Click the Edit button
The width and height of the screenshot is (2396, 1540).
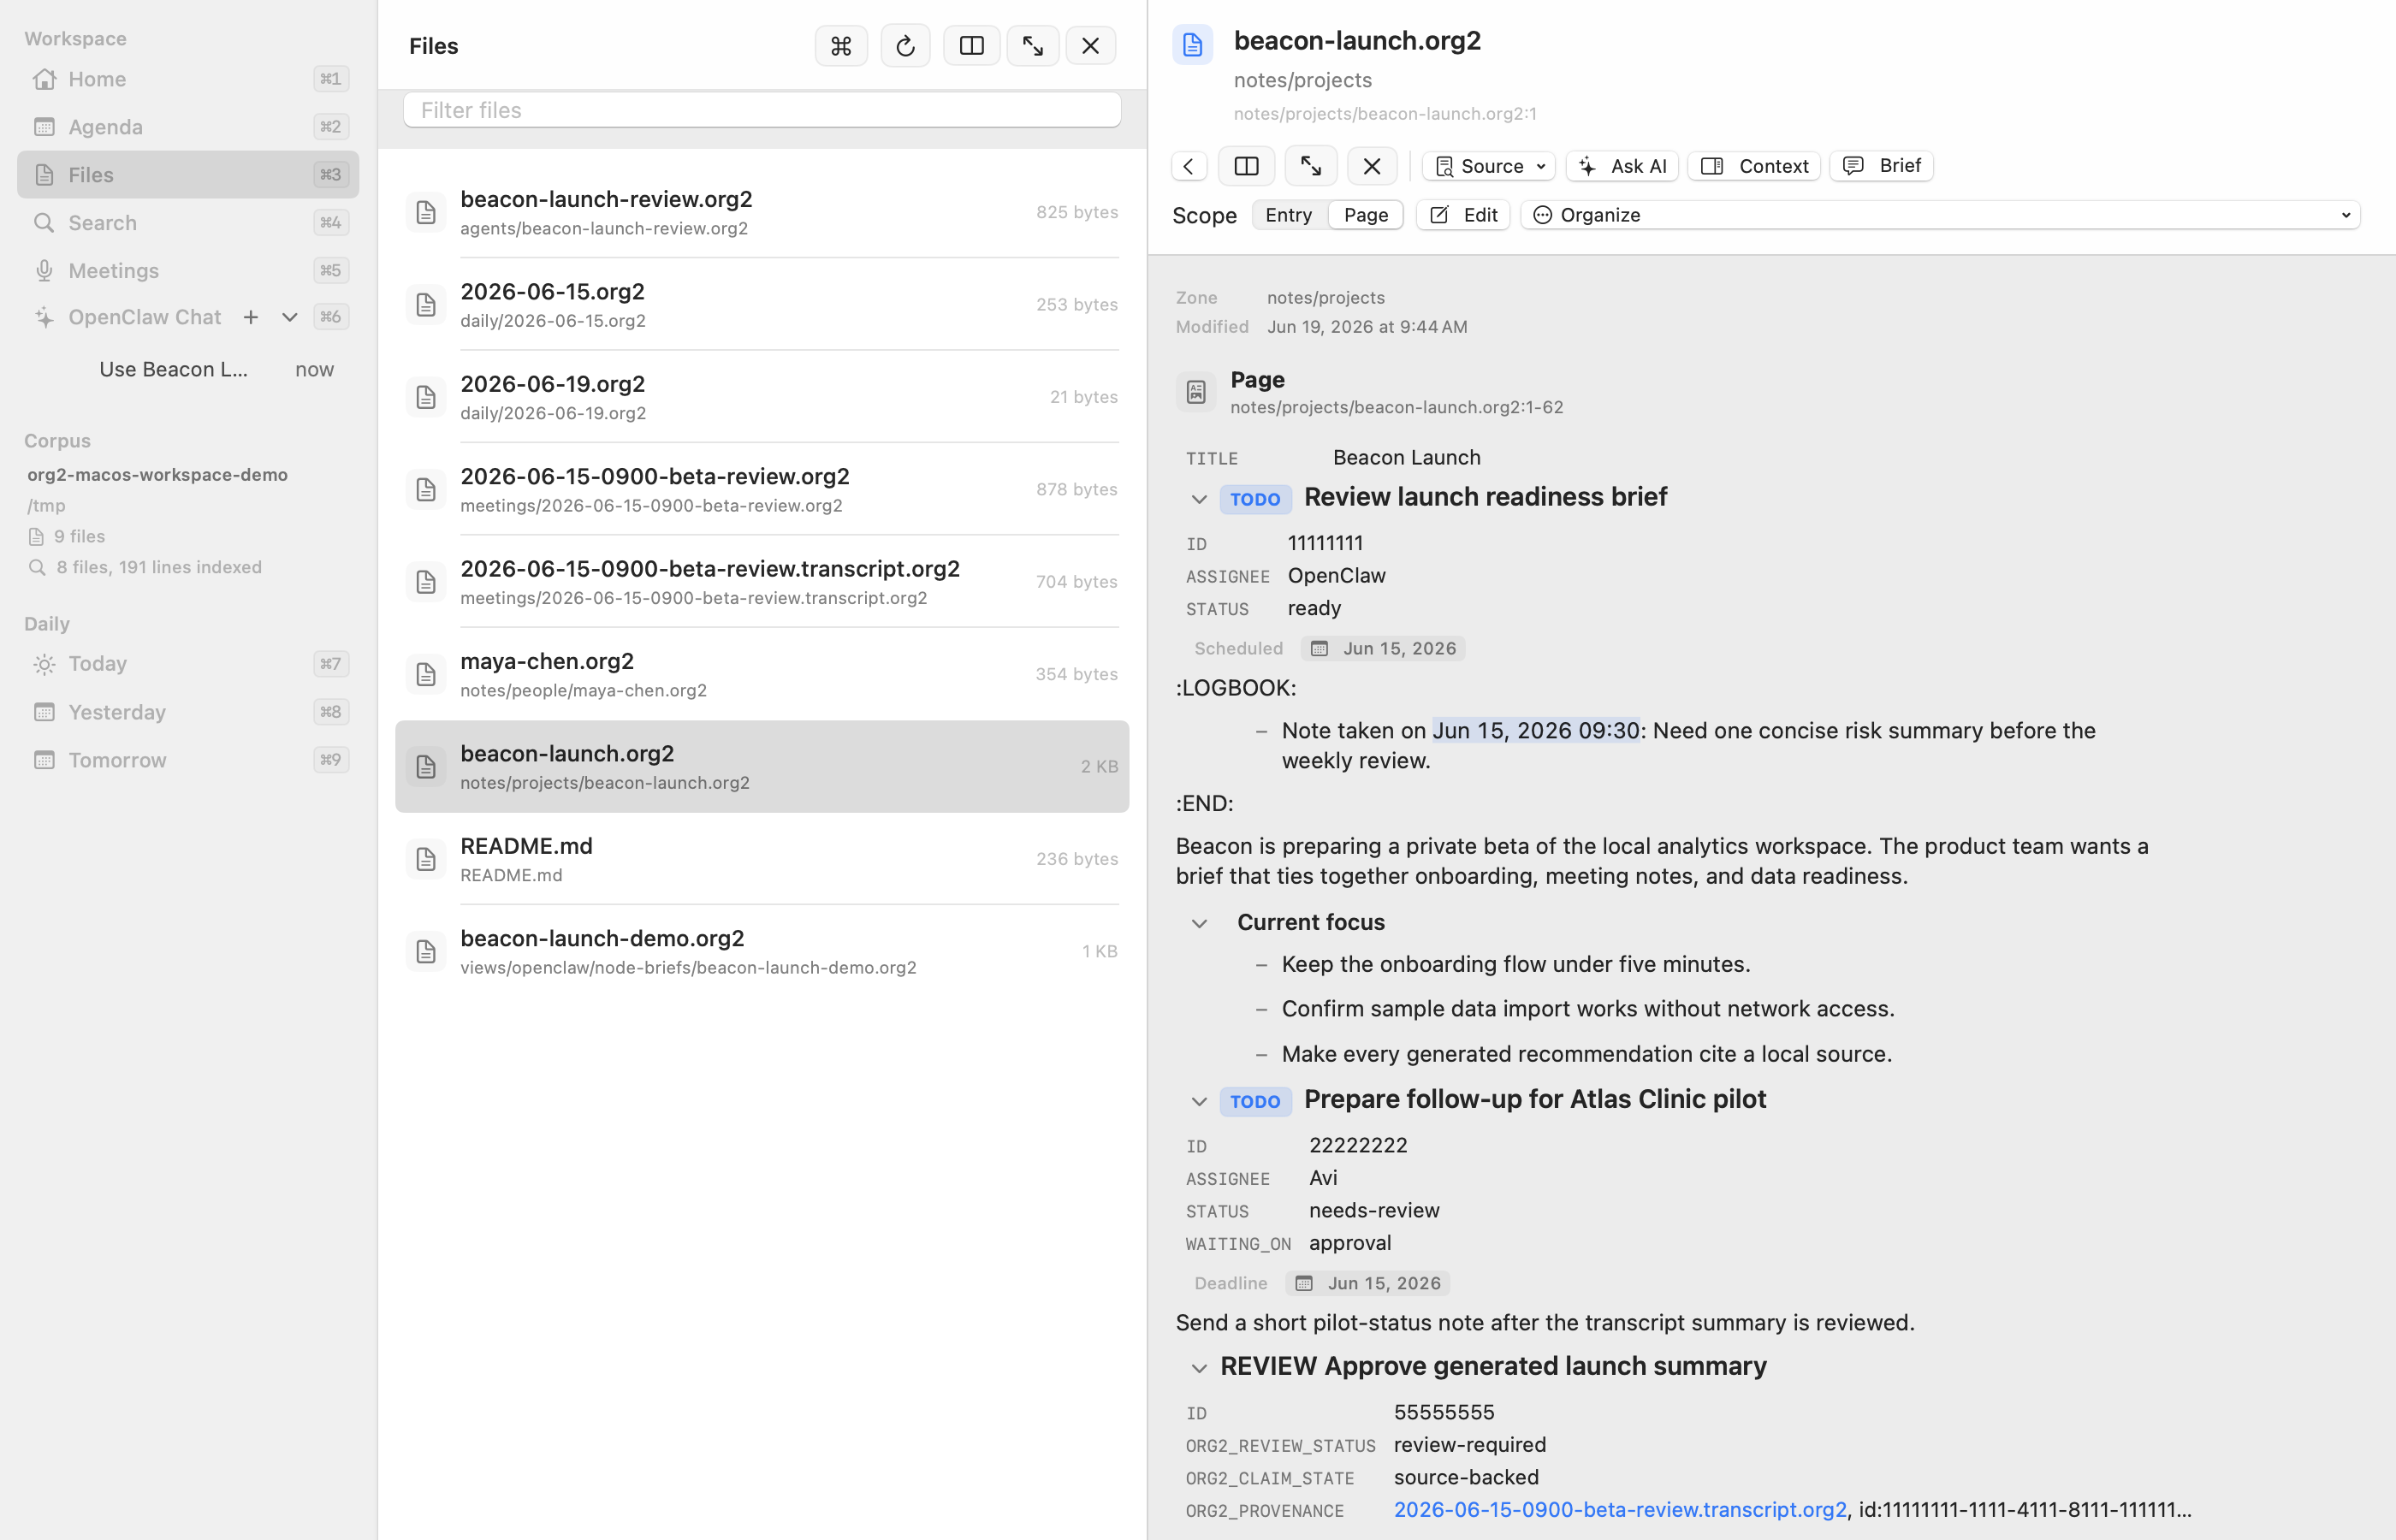coord(1463,215)
